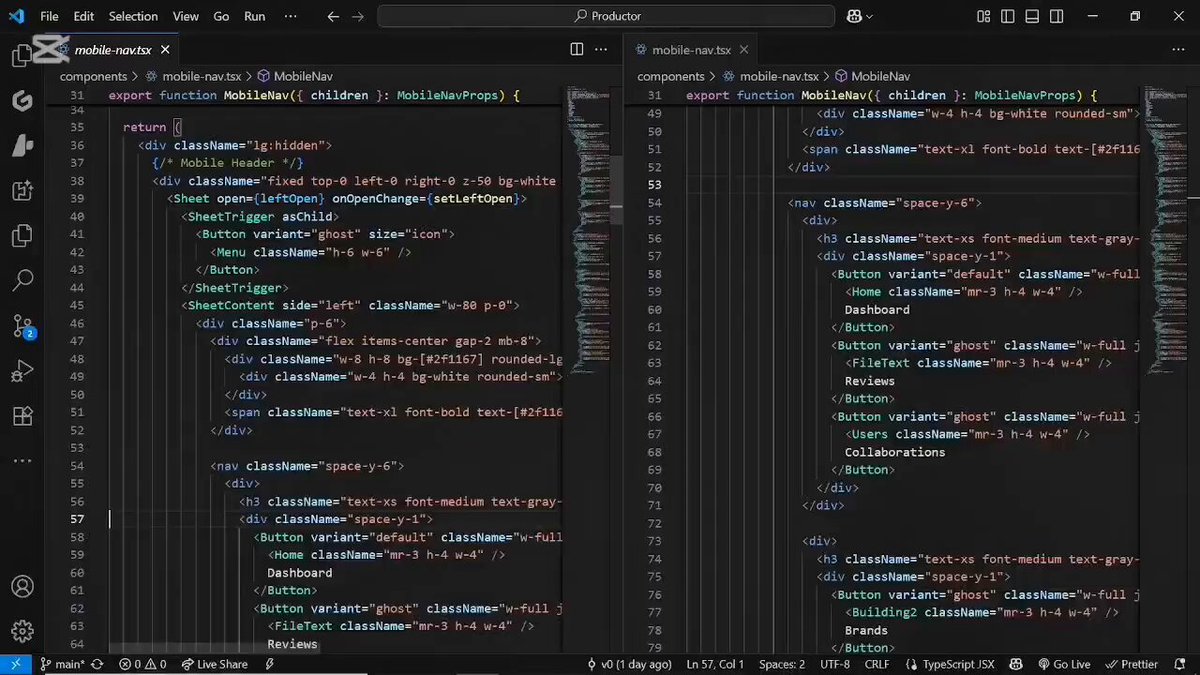Open Source Control view with badge 2
Image resolution: width=1200 pixels, height=675 pixels.
point(22,326)
